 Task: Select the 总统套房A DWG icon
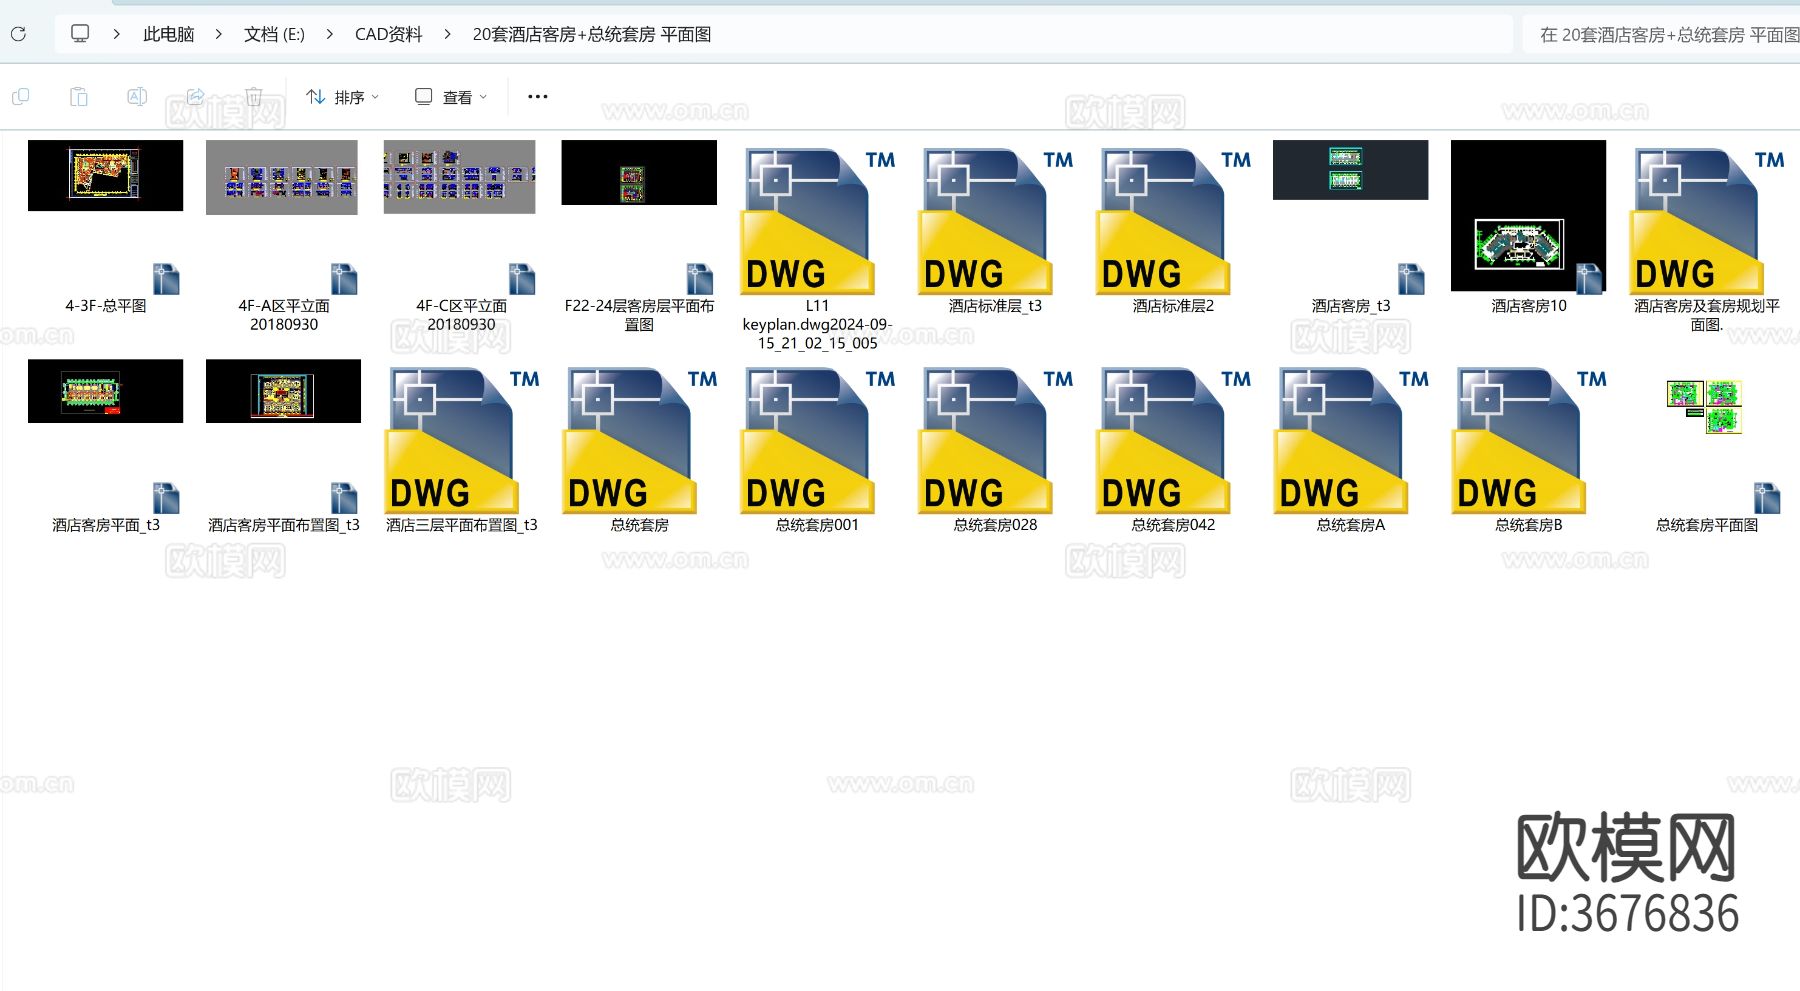[x=1351, y=440]
